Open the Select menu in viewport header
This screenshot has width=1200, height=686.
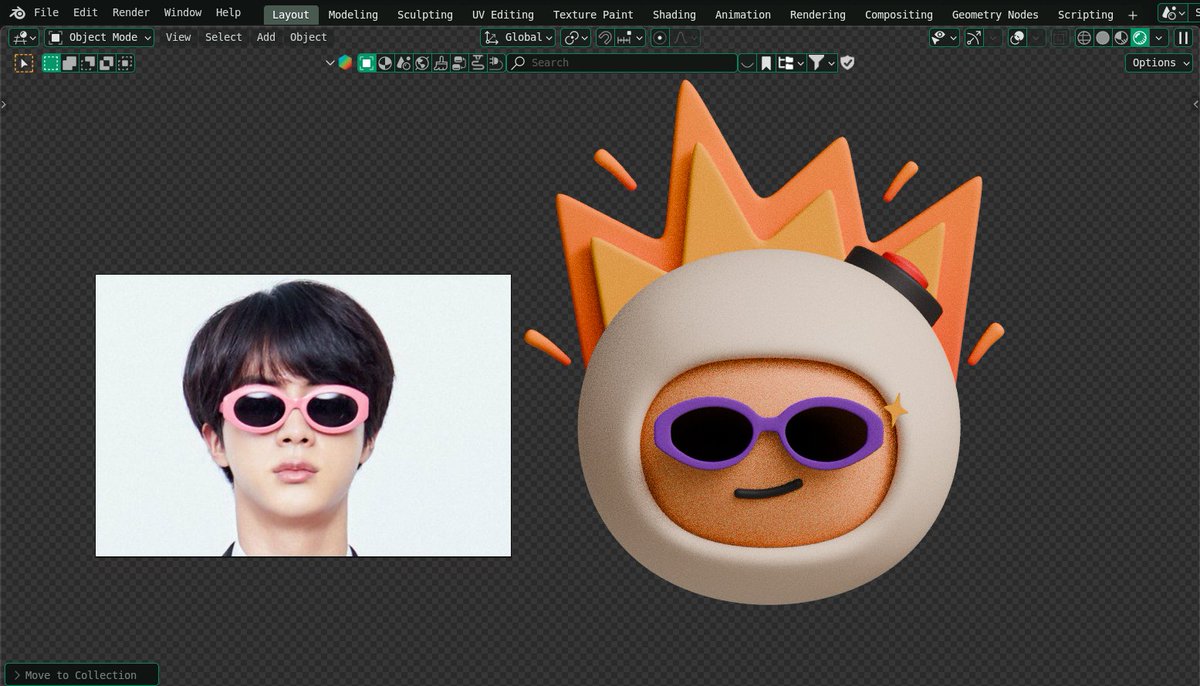(223, 37)
